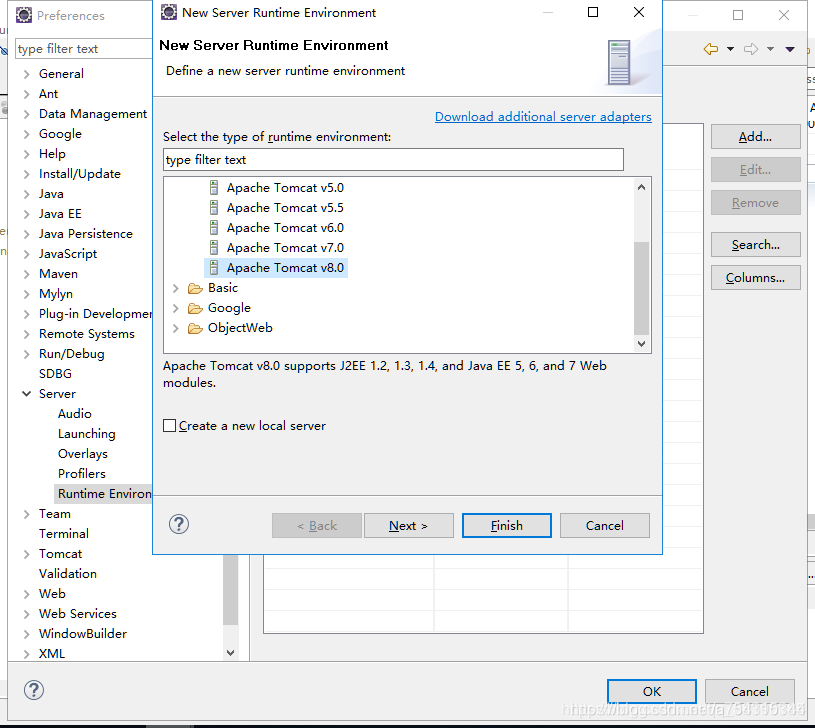Expand the Tomcat preferences node
Image resolution: width=815 pixels, height=728 pixels.
pyautogui.click(x=27, y=554)
